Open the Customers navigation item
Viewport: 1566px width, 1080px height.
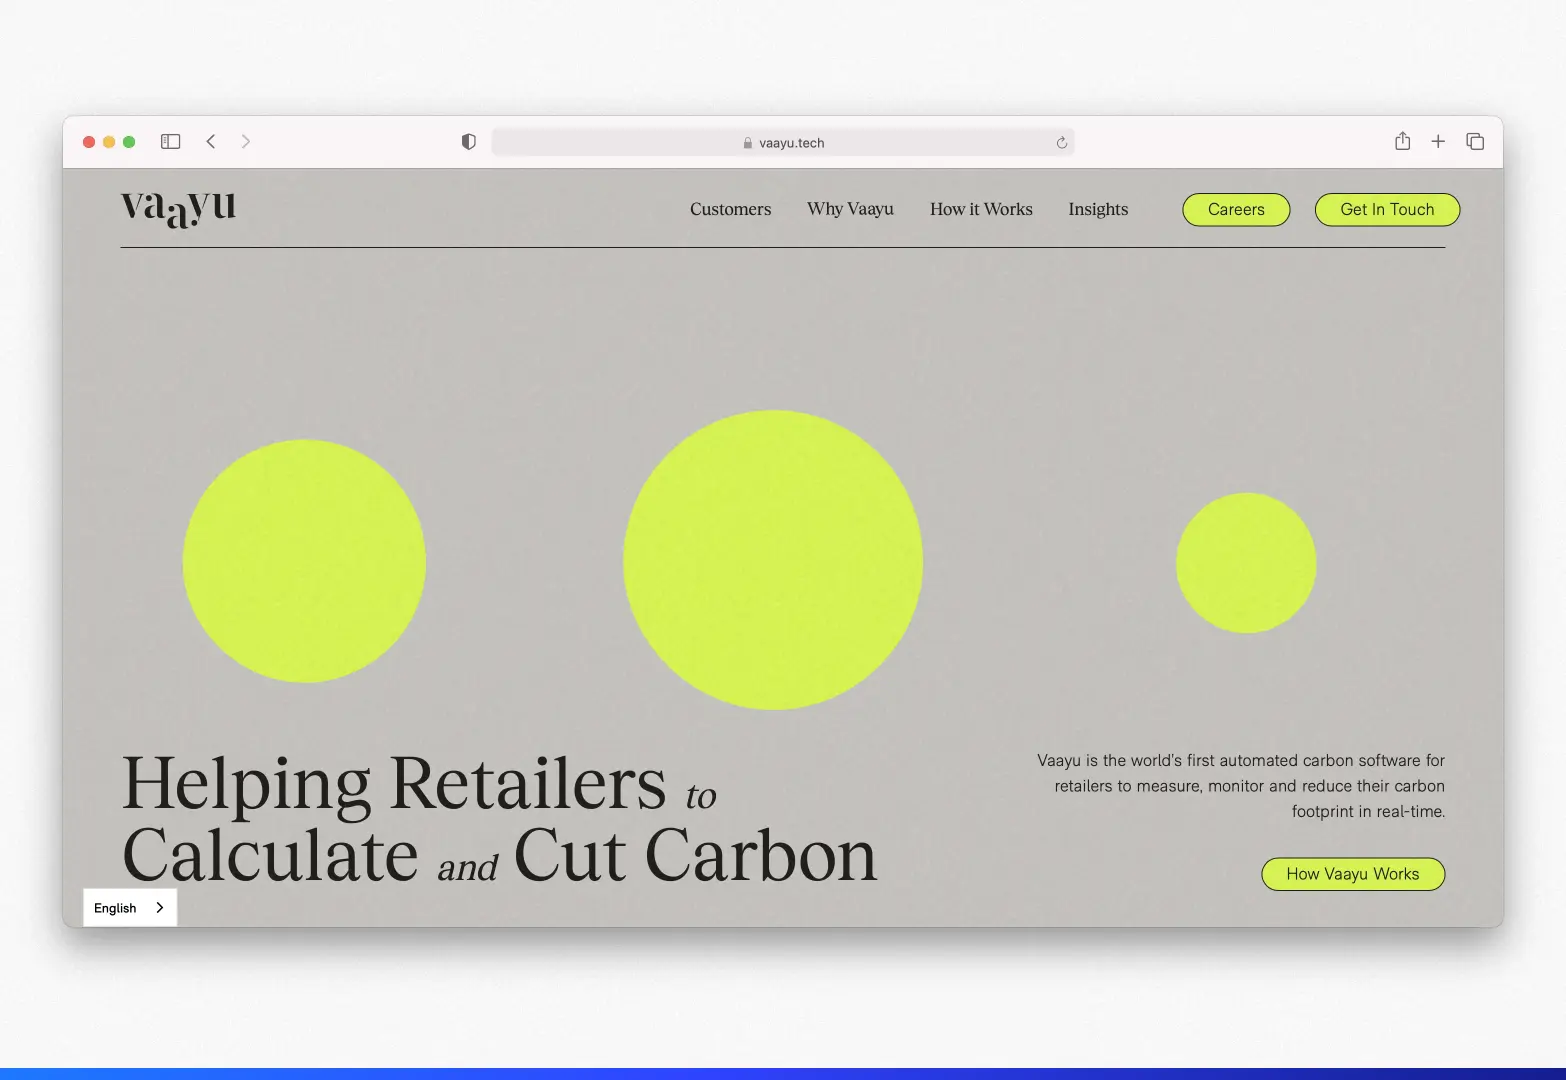(x=730, y=209)
